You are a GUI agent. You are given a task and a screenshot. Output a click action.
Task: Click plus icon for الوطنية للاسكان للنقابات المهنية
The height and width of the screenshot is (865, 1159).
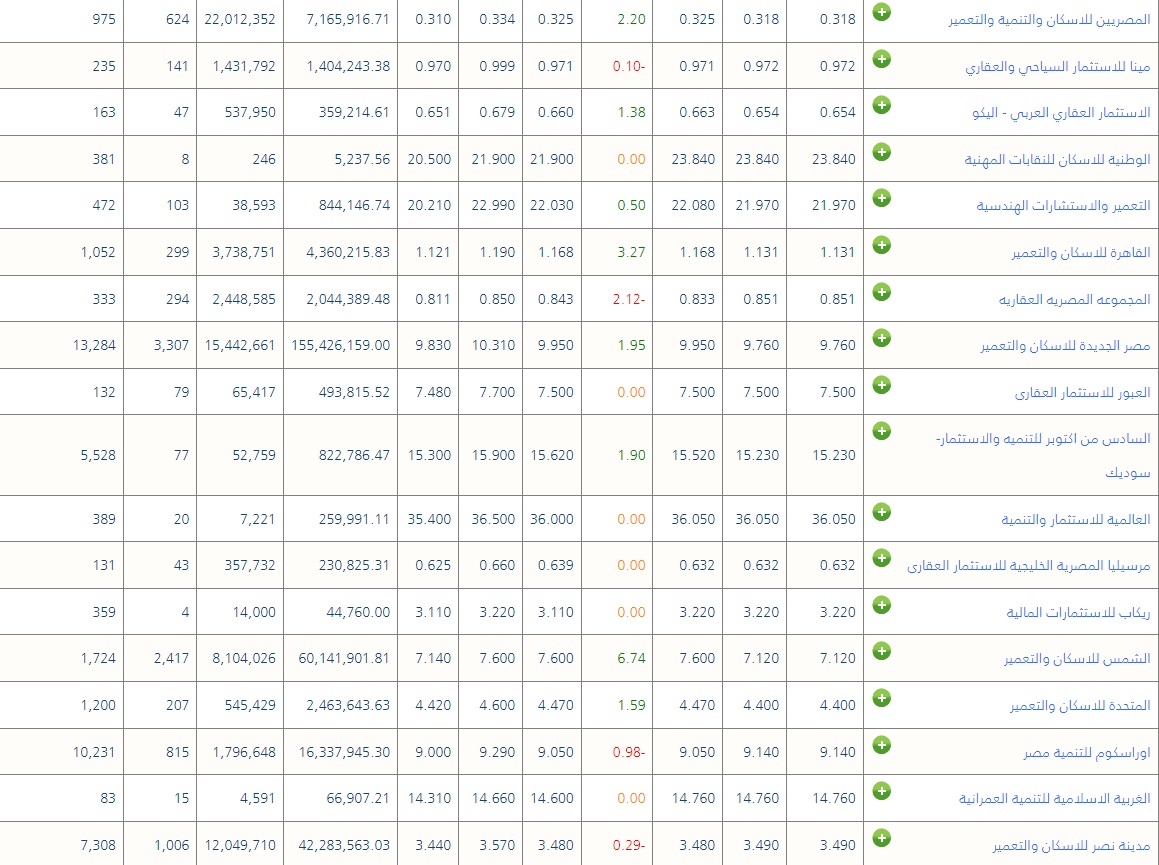click(x=881, y=152)
